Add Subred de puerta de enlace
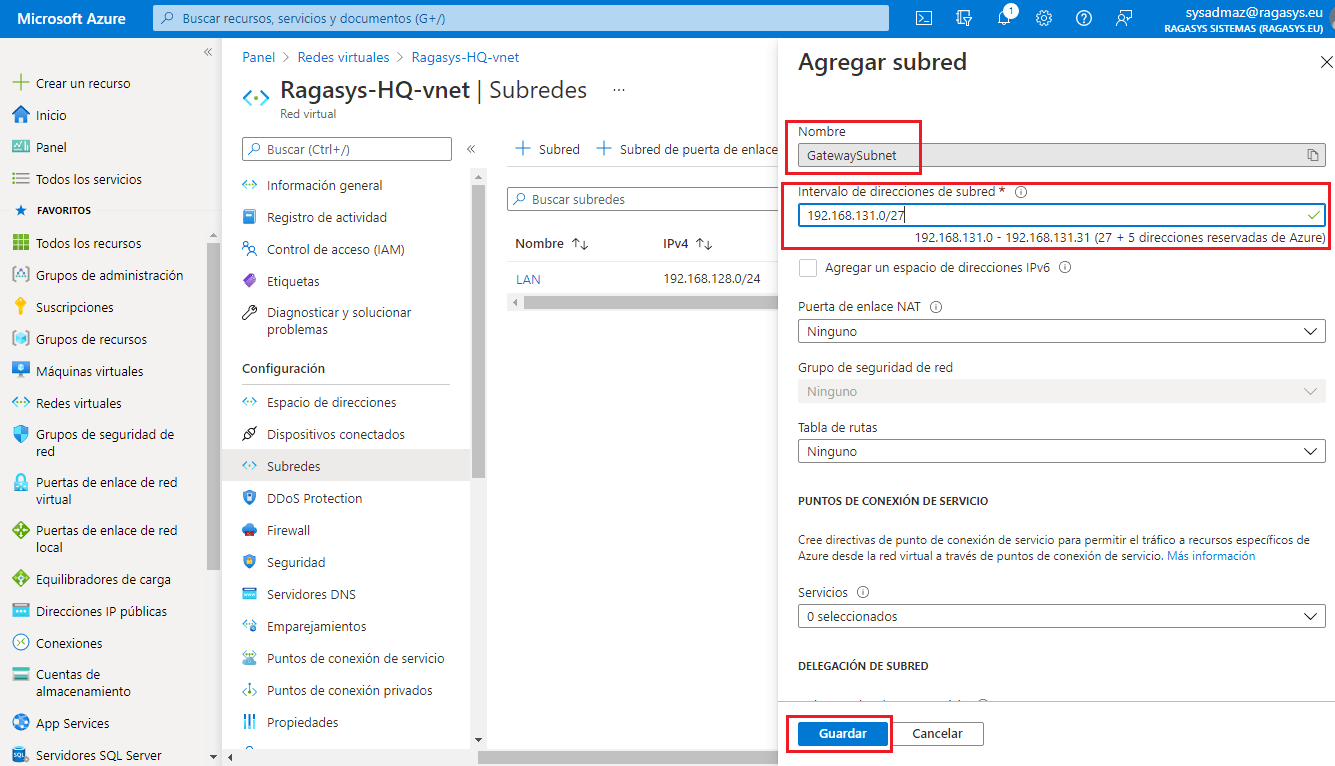1335x766 pixels. click(x=687, y=149)
